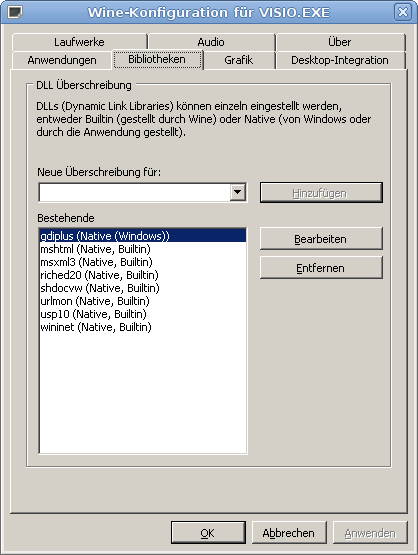Open the Audio tab

[x=211, y=42]
